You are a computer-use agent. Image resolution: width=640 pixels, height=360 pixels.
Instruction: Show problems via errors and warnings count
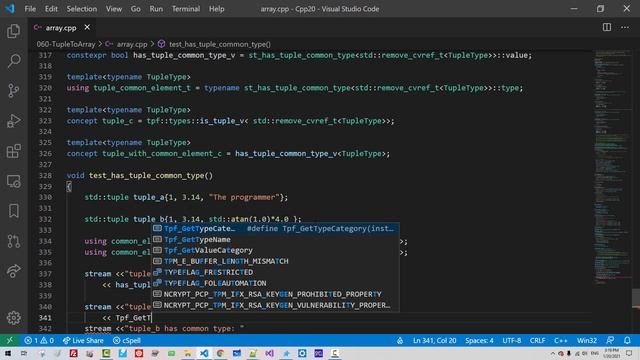pos(39,340)
